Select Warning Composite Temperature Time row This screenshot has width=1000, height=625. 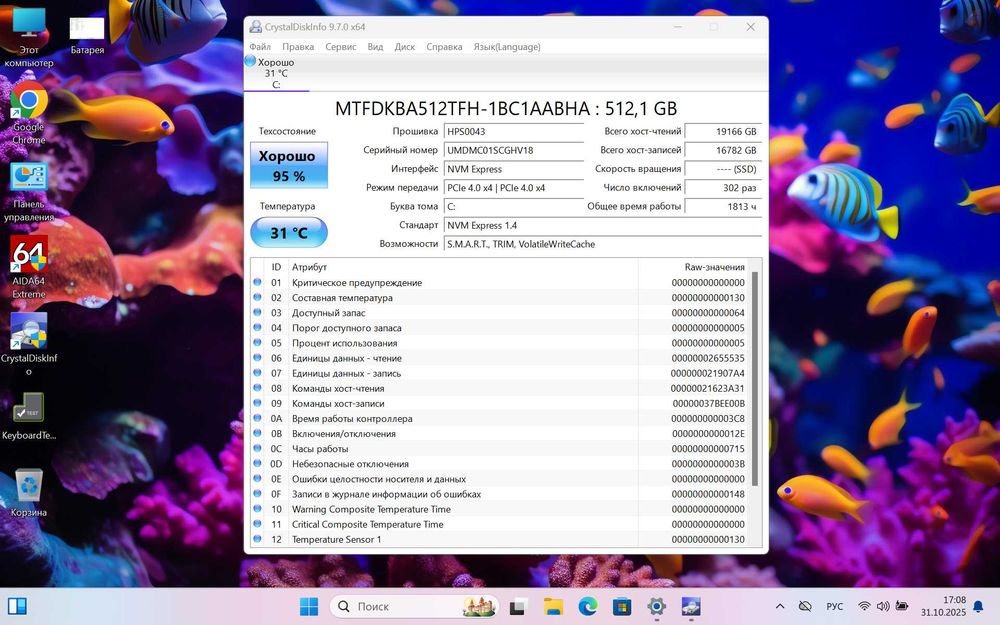(x=501, y=509)
